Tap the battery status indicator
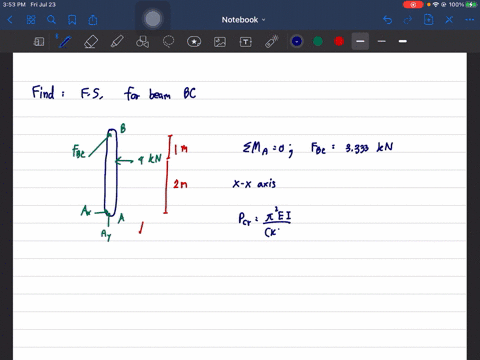Image resolution: width=480 pixels, height=360 pixels. [472, 5]
